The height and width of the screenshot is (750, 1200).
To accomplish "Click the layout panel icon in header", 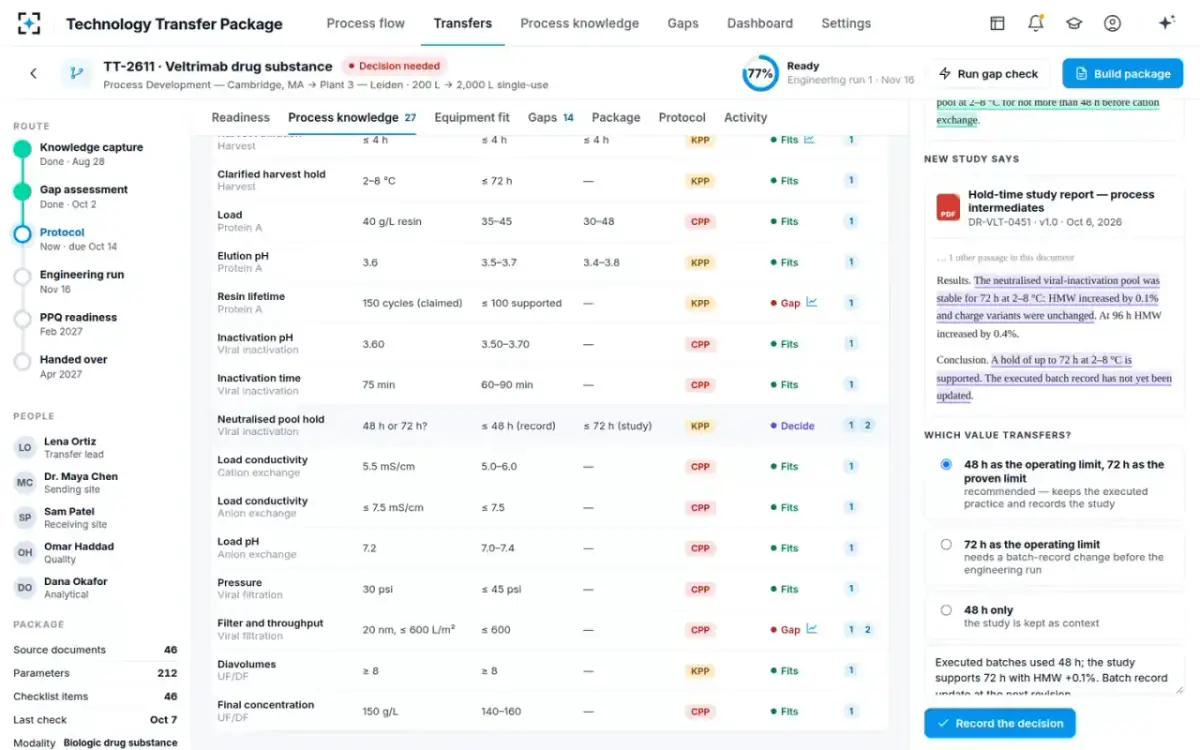I will point(997,23).
